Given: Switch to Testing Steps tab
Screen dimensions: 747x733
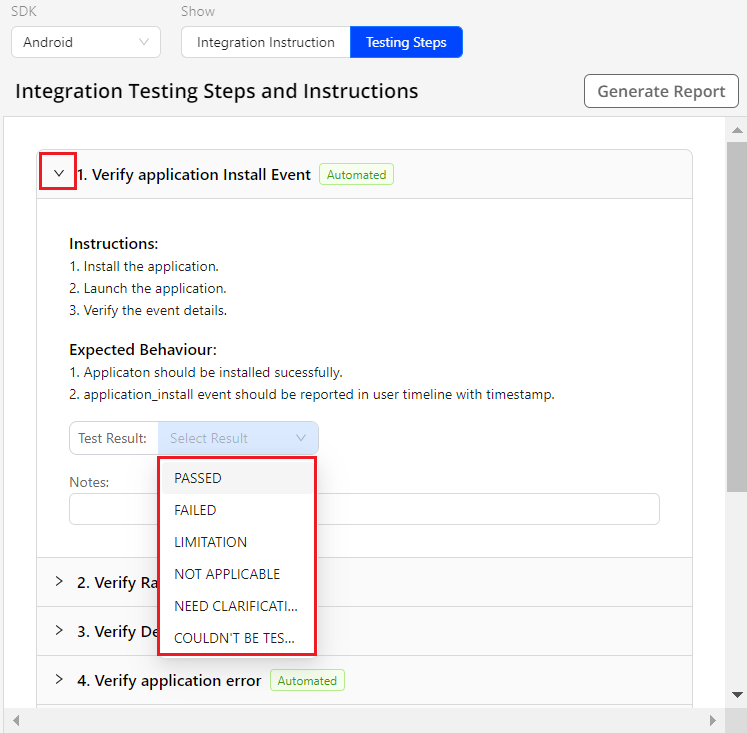Looking at the screenshot, I should (x=406, y=42).
